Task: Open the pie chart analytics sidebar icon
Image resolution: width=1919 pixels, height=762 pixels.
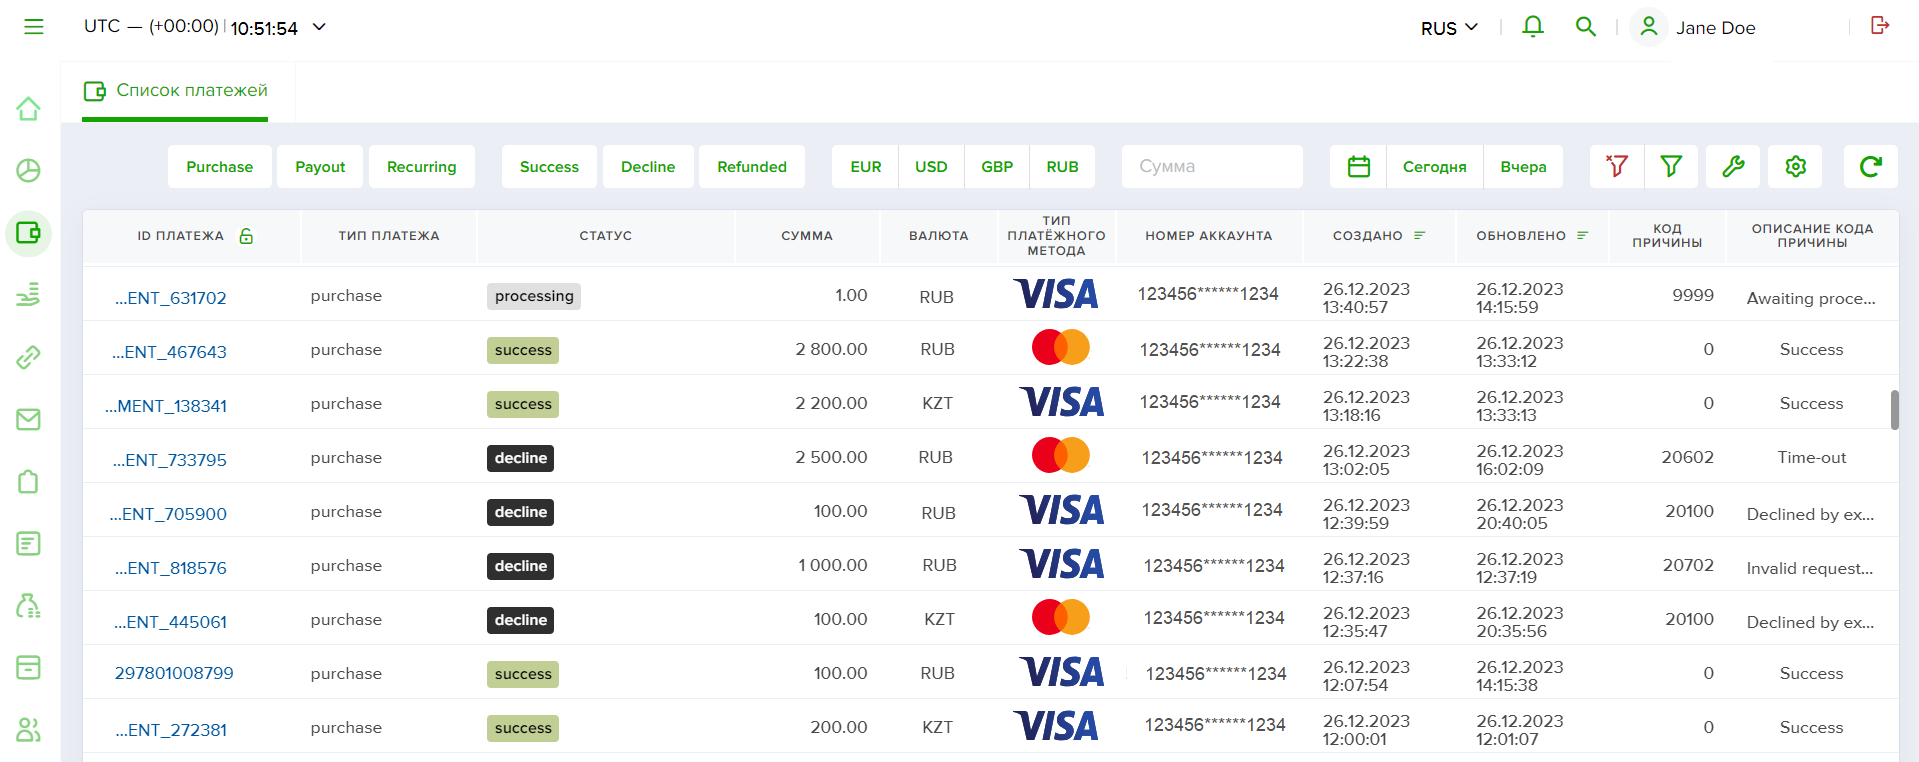Action: pos(29,171)
